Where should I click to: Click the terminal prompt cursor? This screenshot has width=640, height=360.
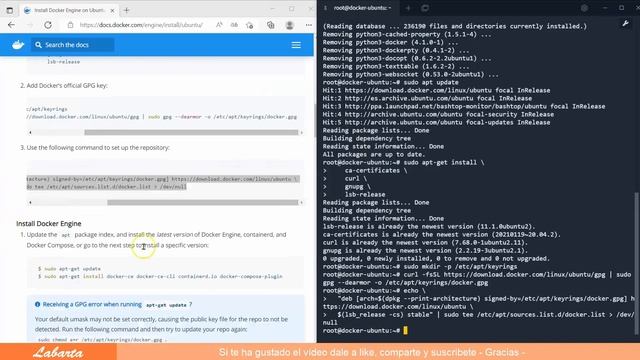[x=405, y=330]
